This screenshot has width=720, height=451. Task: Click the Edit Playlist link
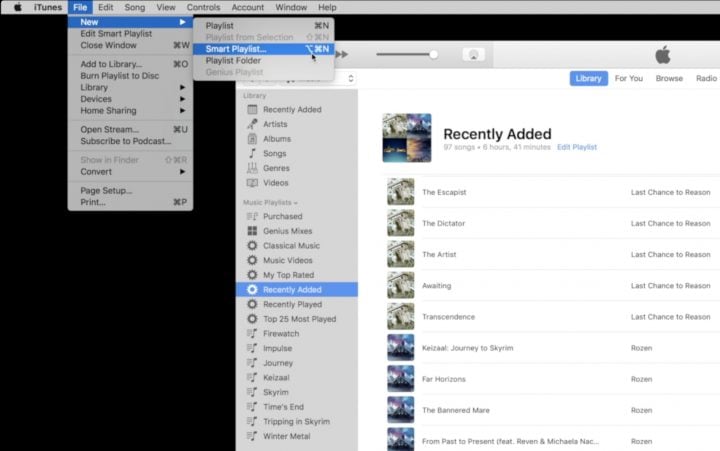pos(577,147)
